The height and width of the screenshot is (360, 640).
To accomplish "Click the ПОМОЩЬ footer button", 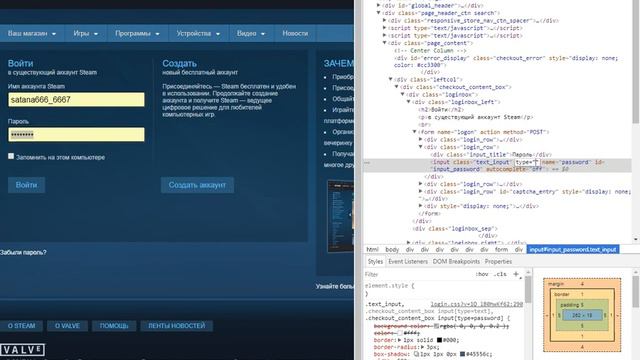I will point(114,326).
